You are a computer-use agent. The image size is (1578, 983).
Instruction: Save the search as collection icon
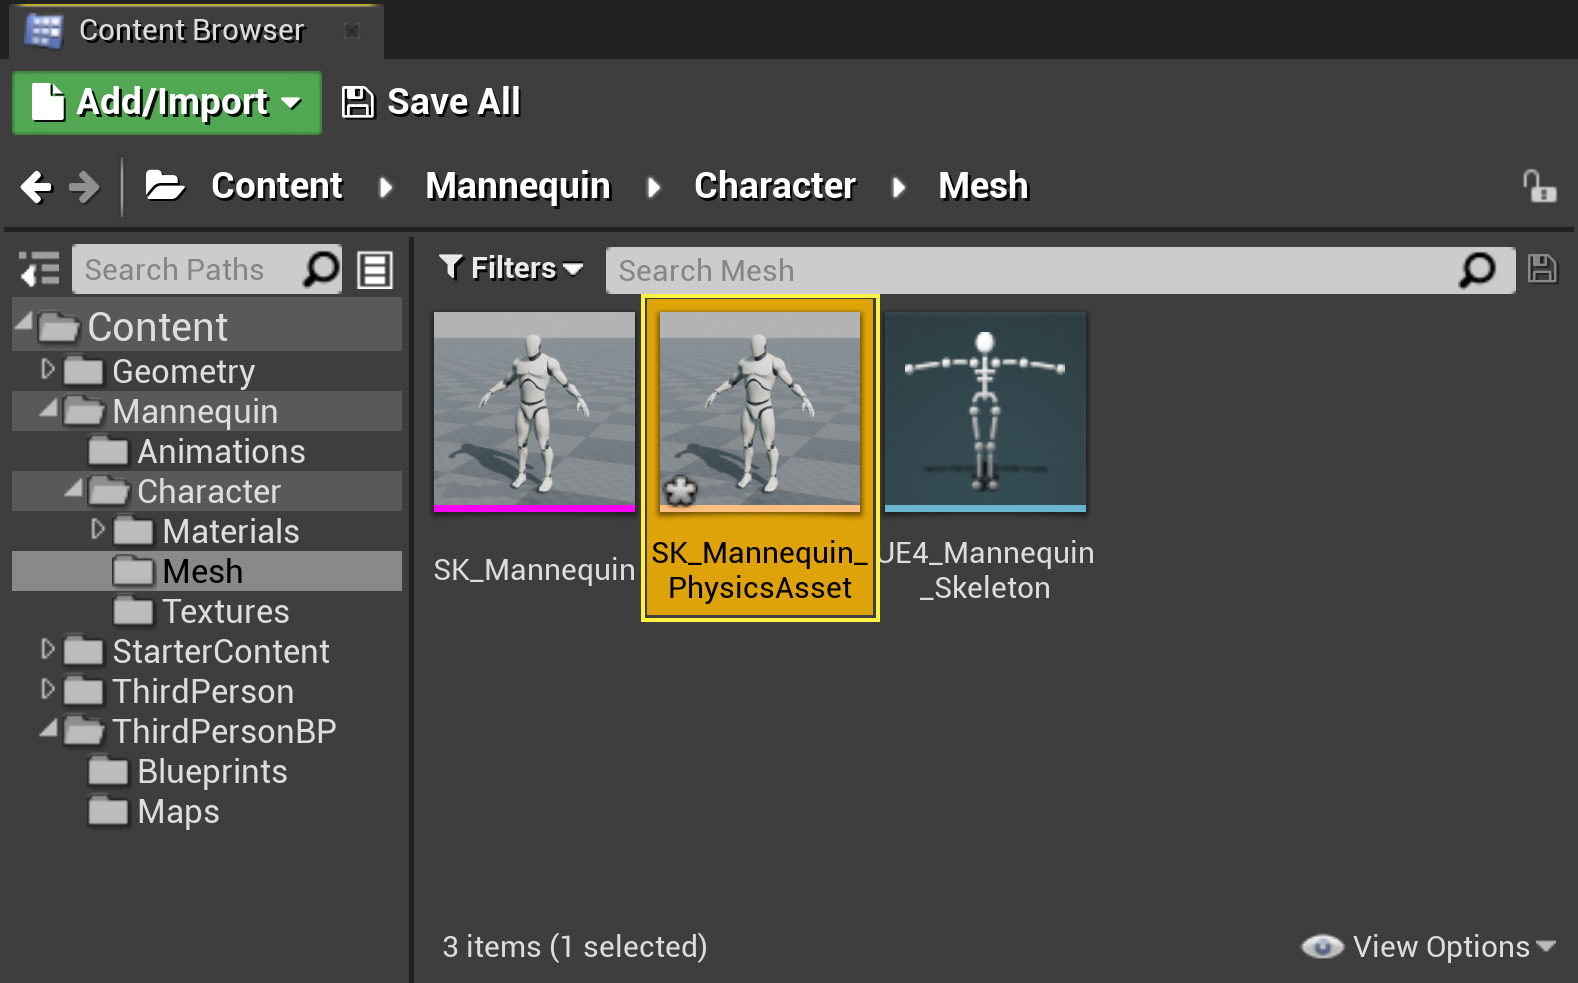point(1542,269)
